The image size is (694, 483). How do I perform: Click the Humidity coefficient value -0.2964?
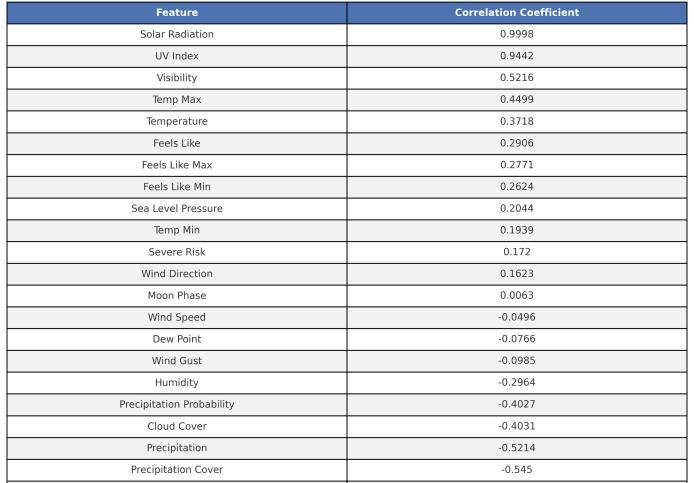pyautogui.click(x=517, y=383)
